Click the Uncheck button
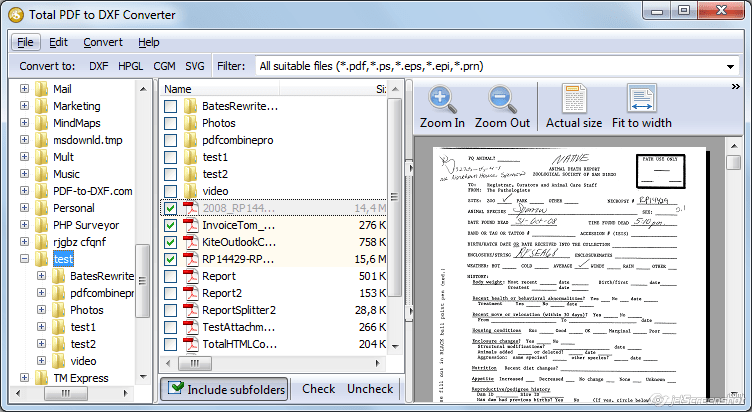 click(370, 389)
